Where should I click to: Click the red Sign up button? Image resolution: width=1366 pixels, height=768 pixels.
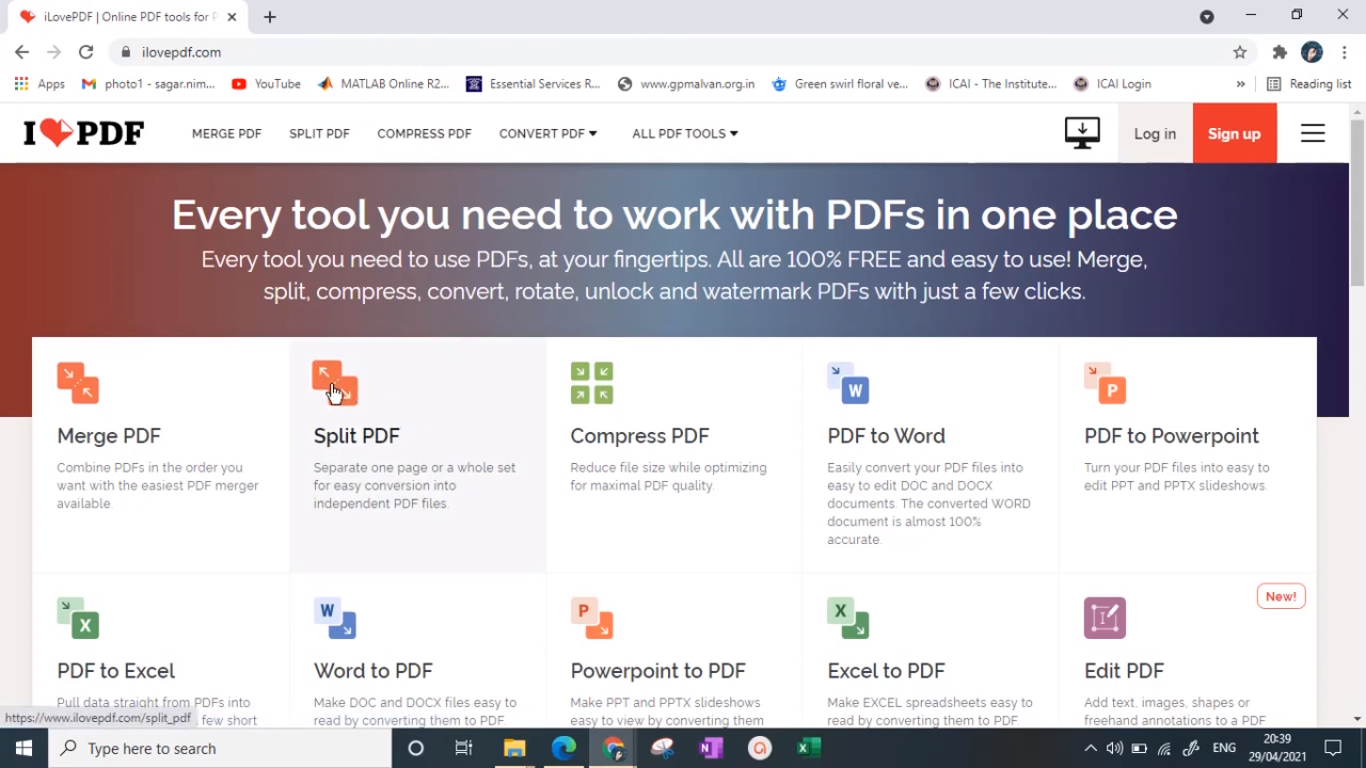pyautogui.click(x=1235, y=133)
